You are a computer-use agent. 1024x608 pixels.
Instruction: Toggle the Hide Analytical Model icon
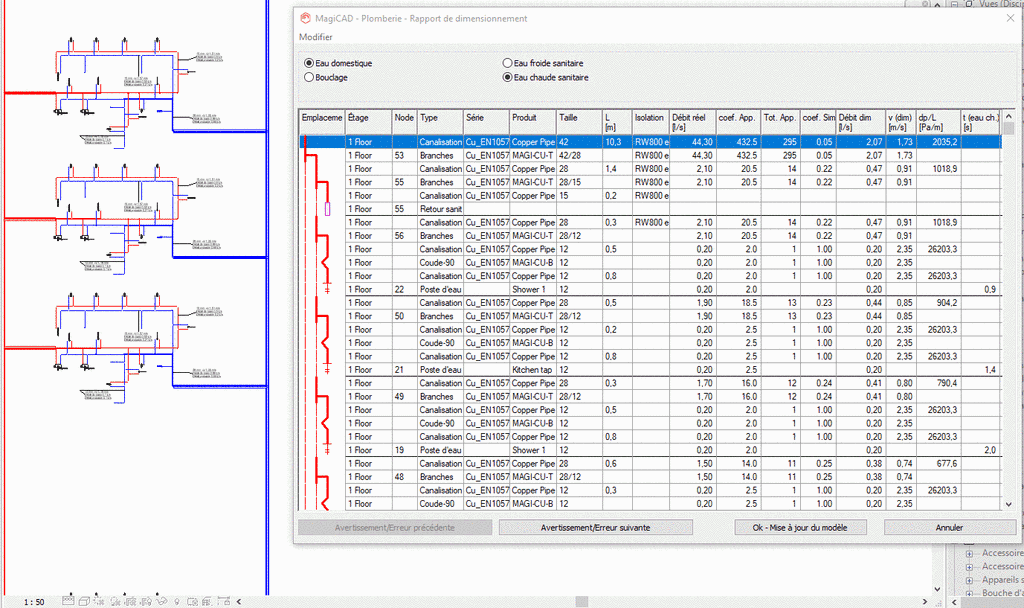coord(208,601)
